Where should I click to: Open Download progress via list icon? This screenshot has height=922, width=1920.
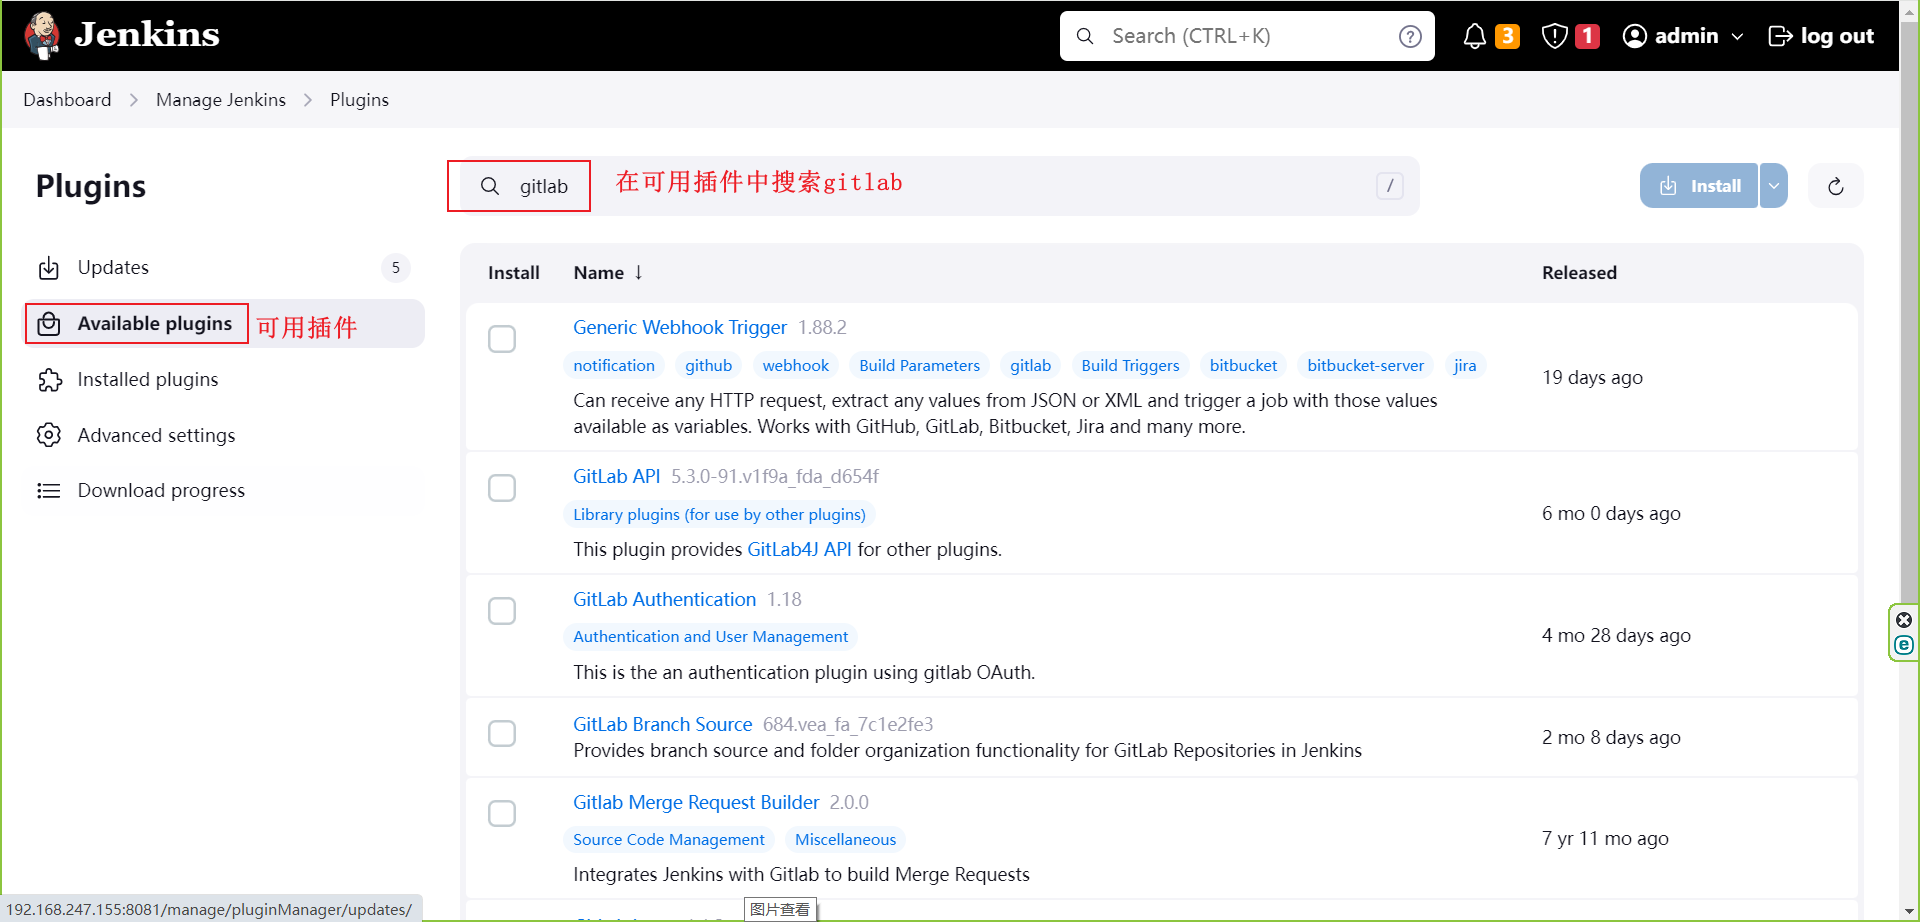pos(48,490)
